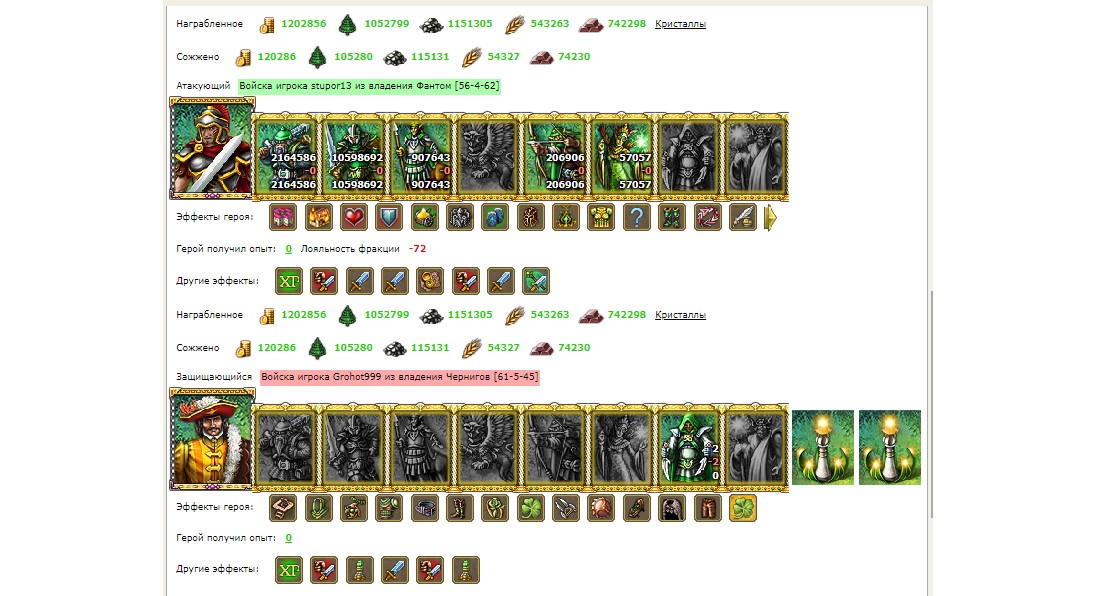Screen dimensions: 1096x596
Task: Click the red heart hero effect icon
Action: click(354, 217)
